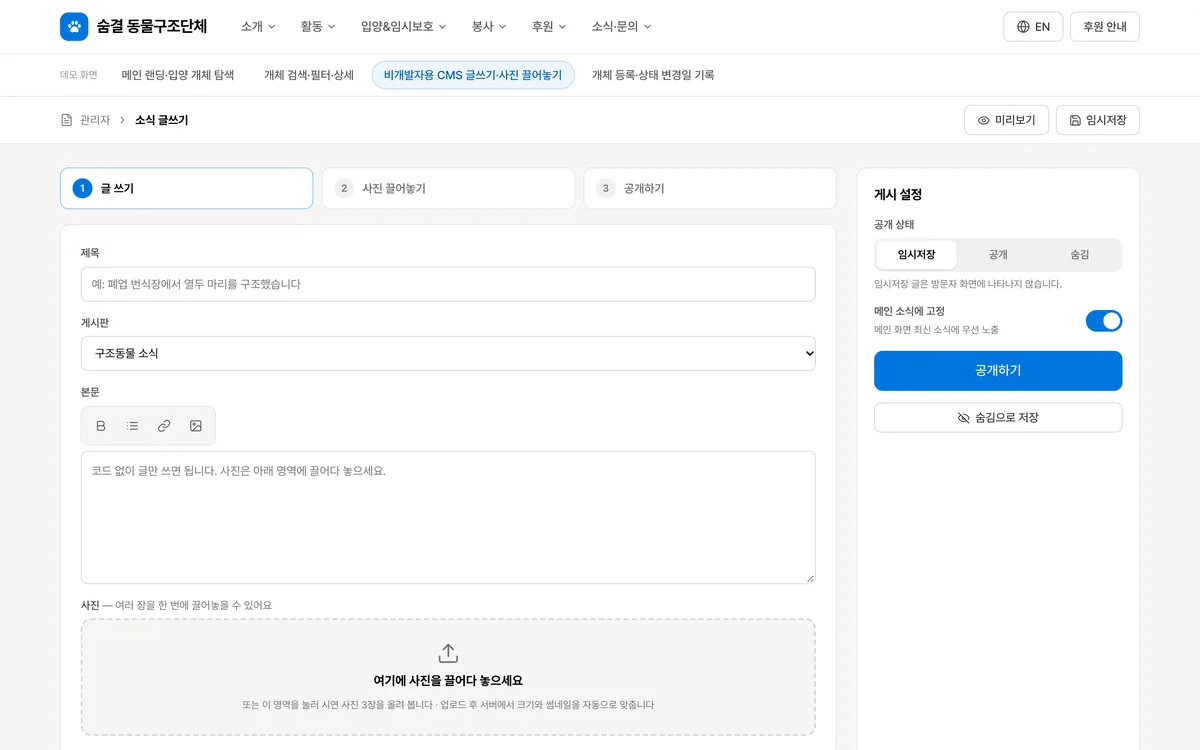Select 비개발자용 CMS 글쓰기 tab
The image size is (1200, 750).
[473, 75]
